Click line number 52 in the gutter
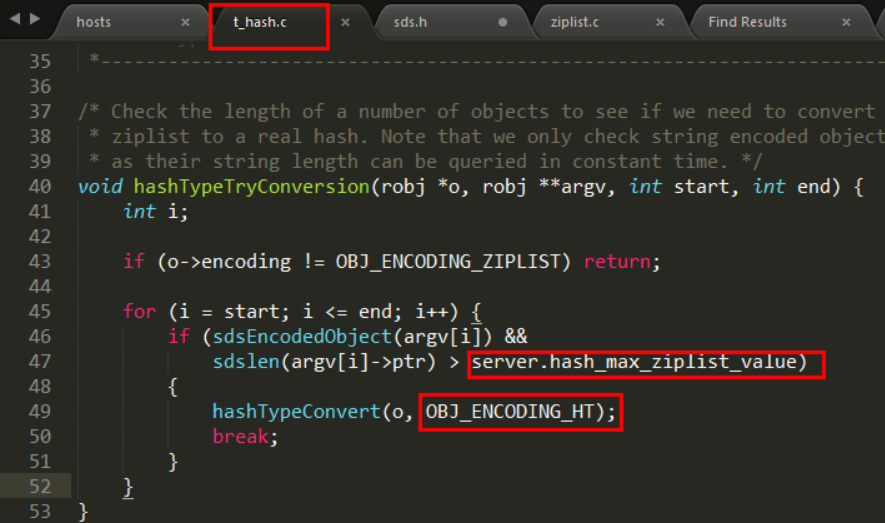Image resolution: width=885 pixels, height=523 pixels. [x=40, y=487]
